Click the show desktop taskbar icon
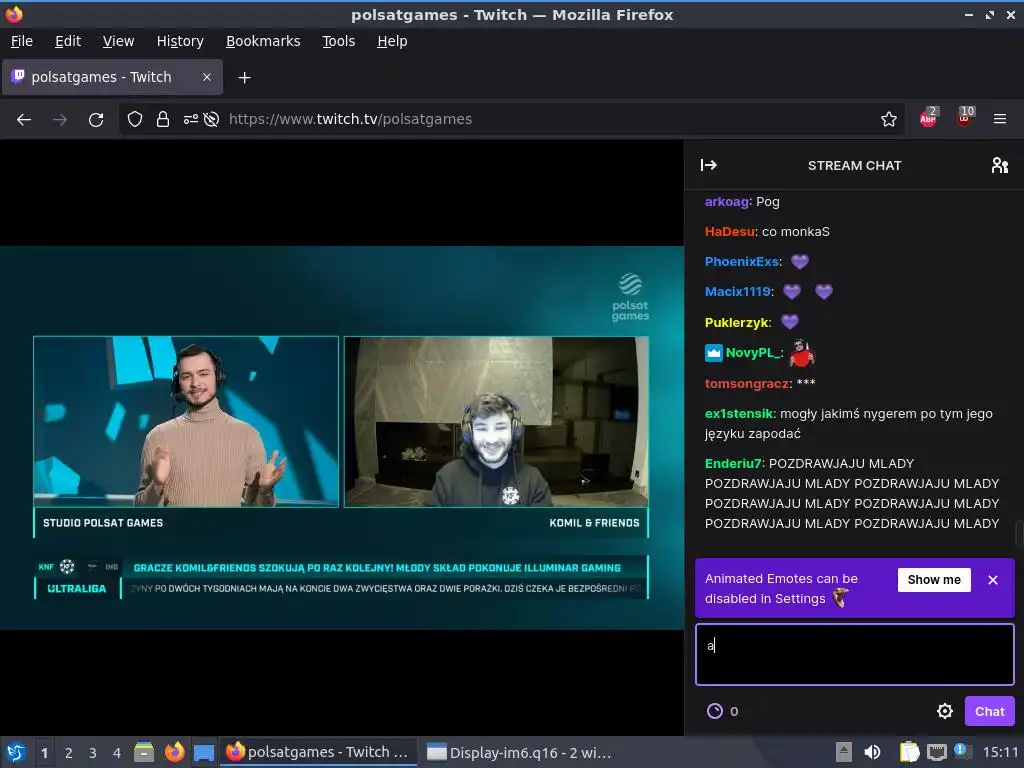This screenshot has width=1024, height=768. [204, 753]
